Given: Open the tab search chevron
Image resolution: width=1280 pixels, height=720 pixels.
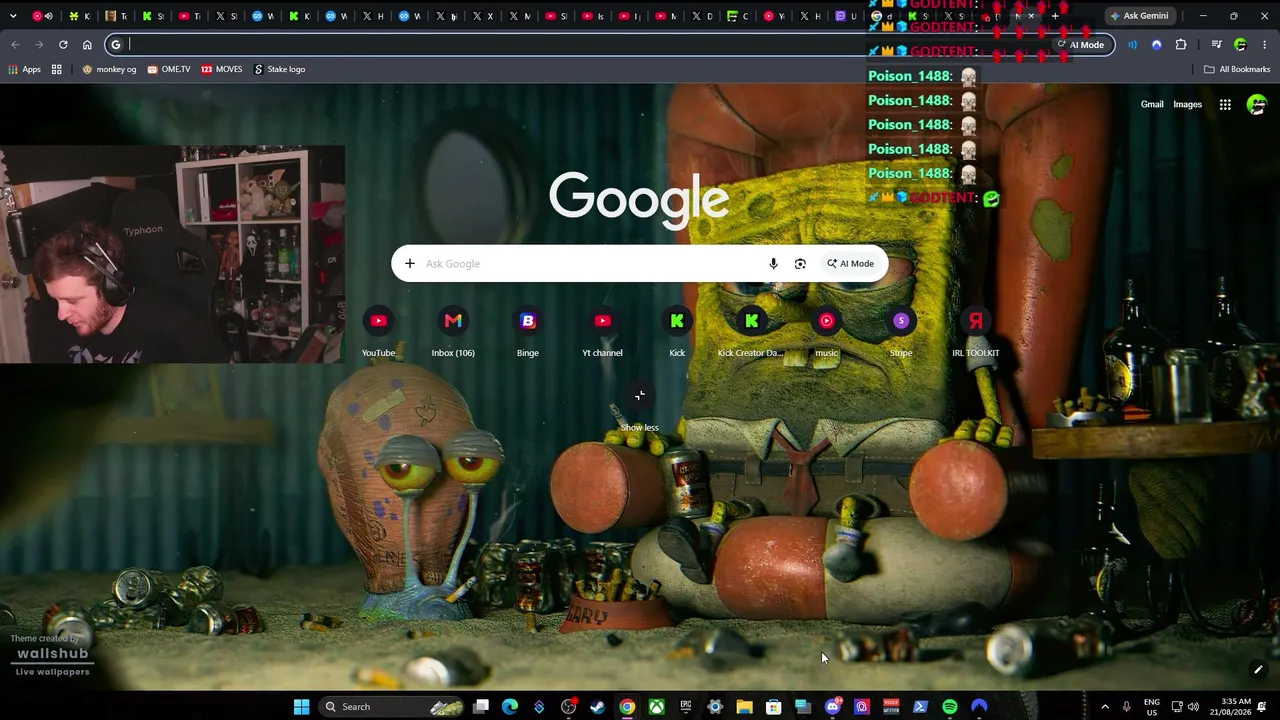Looking at the screenshot, I should pos(13,16).
